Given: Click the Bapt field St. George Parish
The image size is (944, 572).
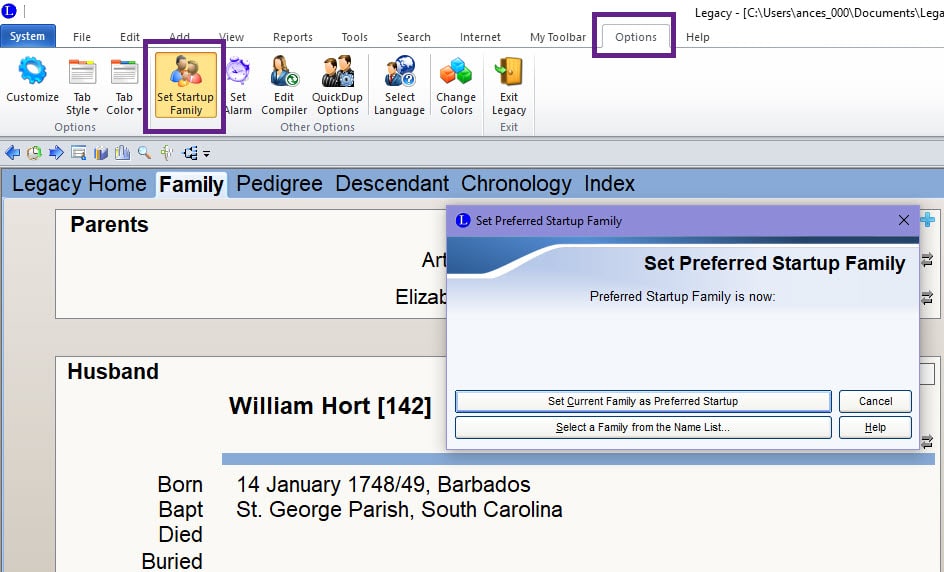Looking at the screenshot, I should 399,509.
